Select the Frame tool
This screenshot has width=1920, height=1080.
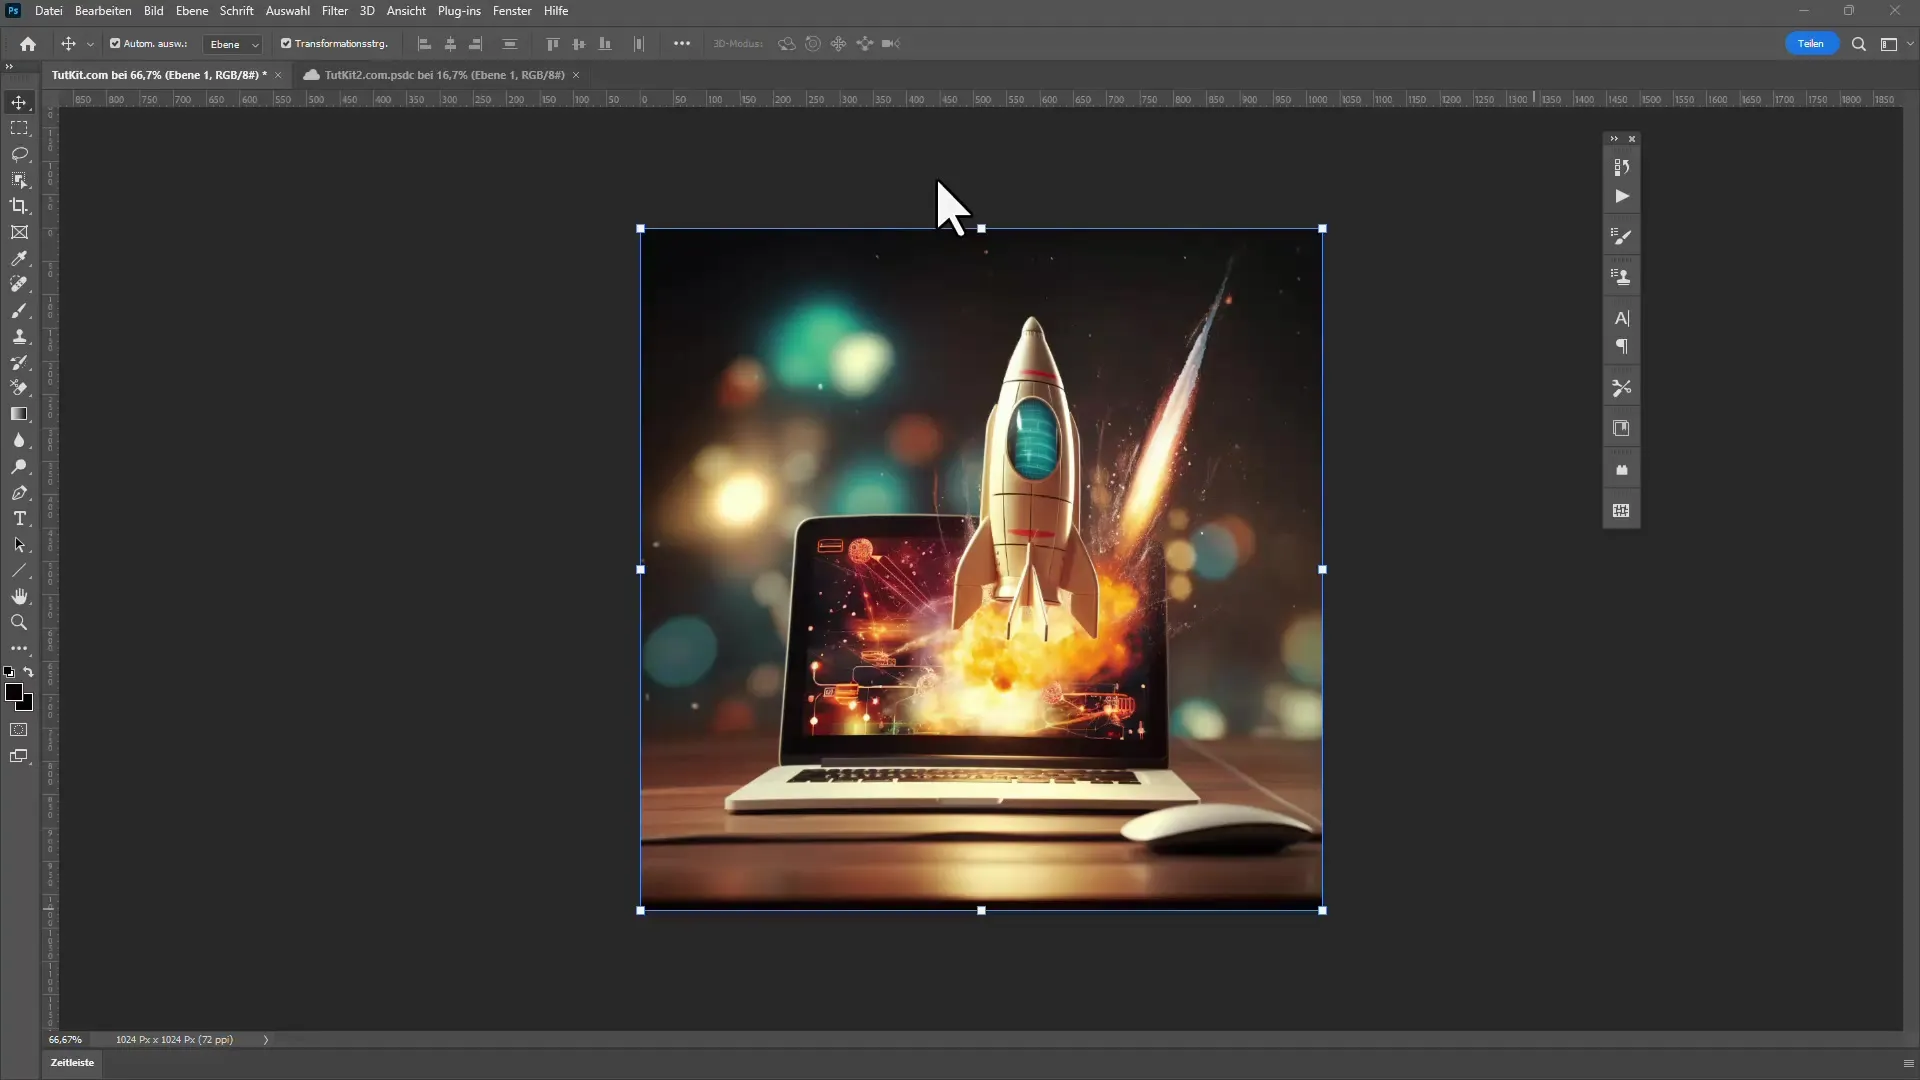19,233
